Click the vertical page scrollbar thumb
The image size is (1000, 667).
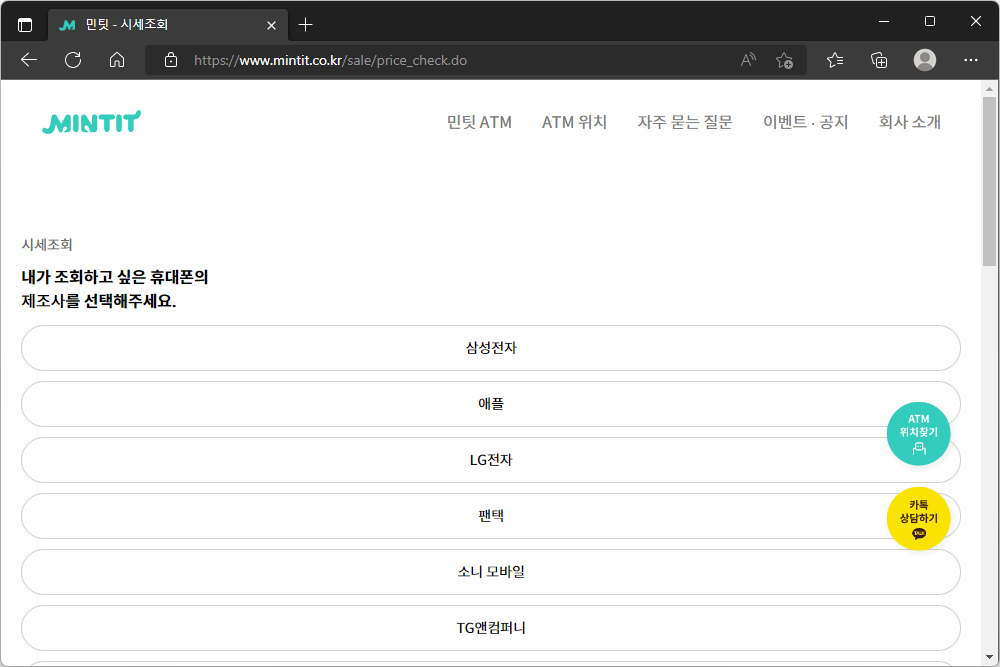pyautogui.click(x=989, y=182)
